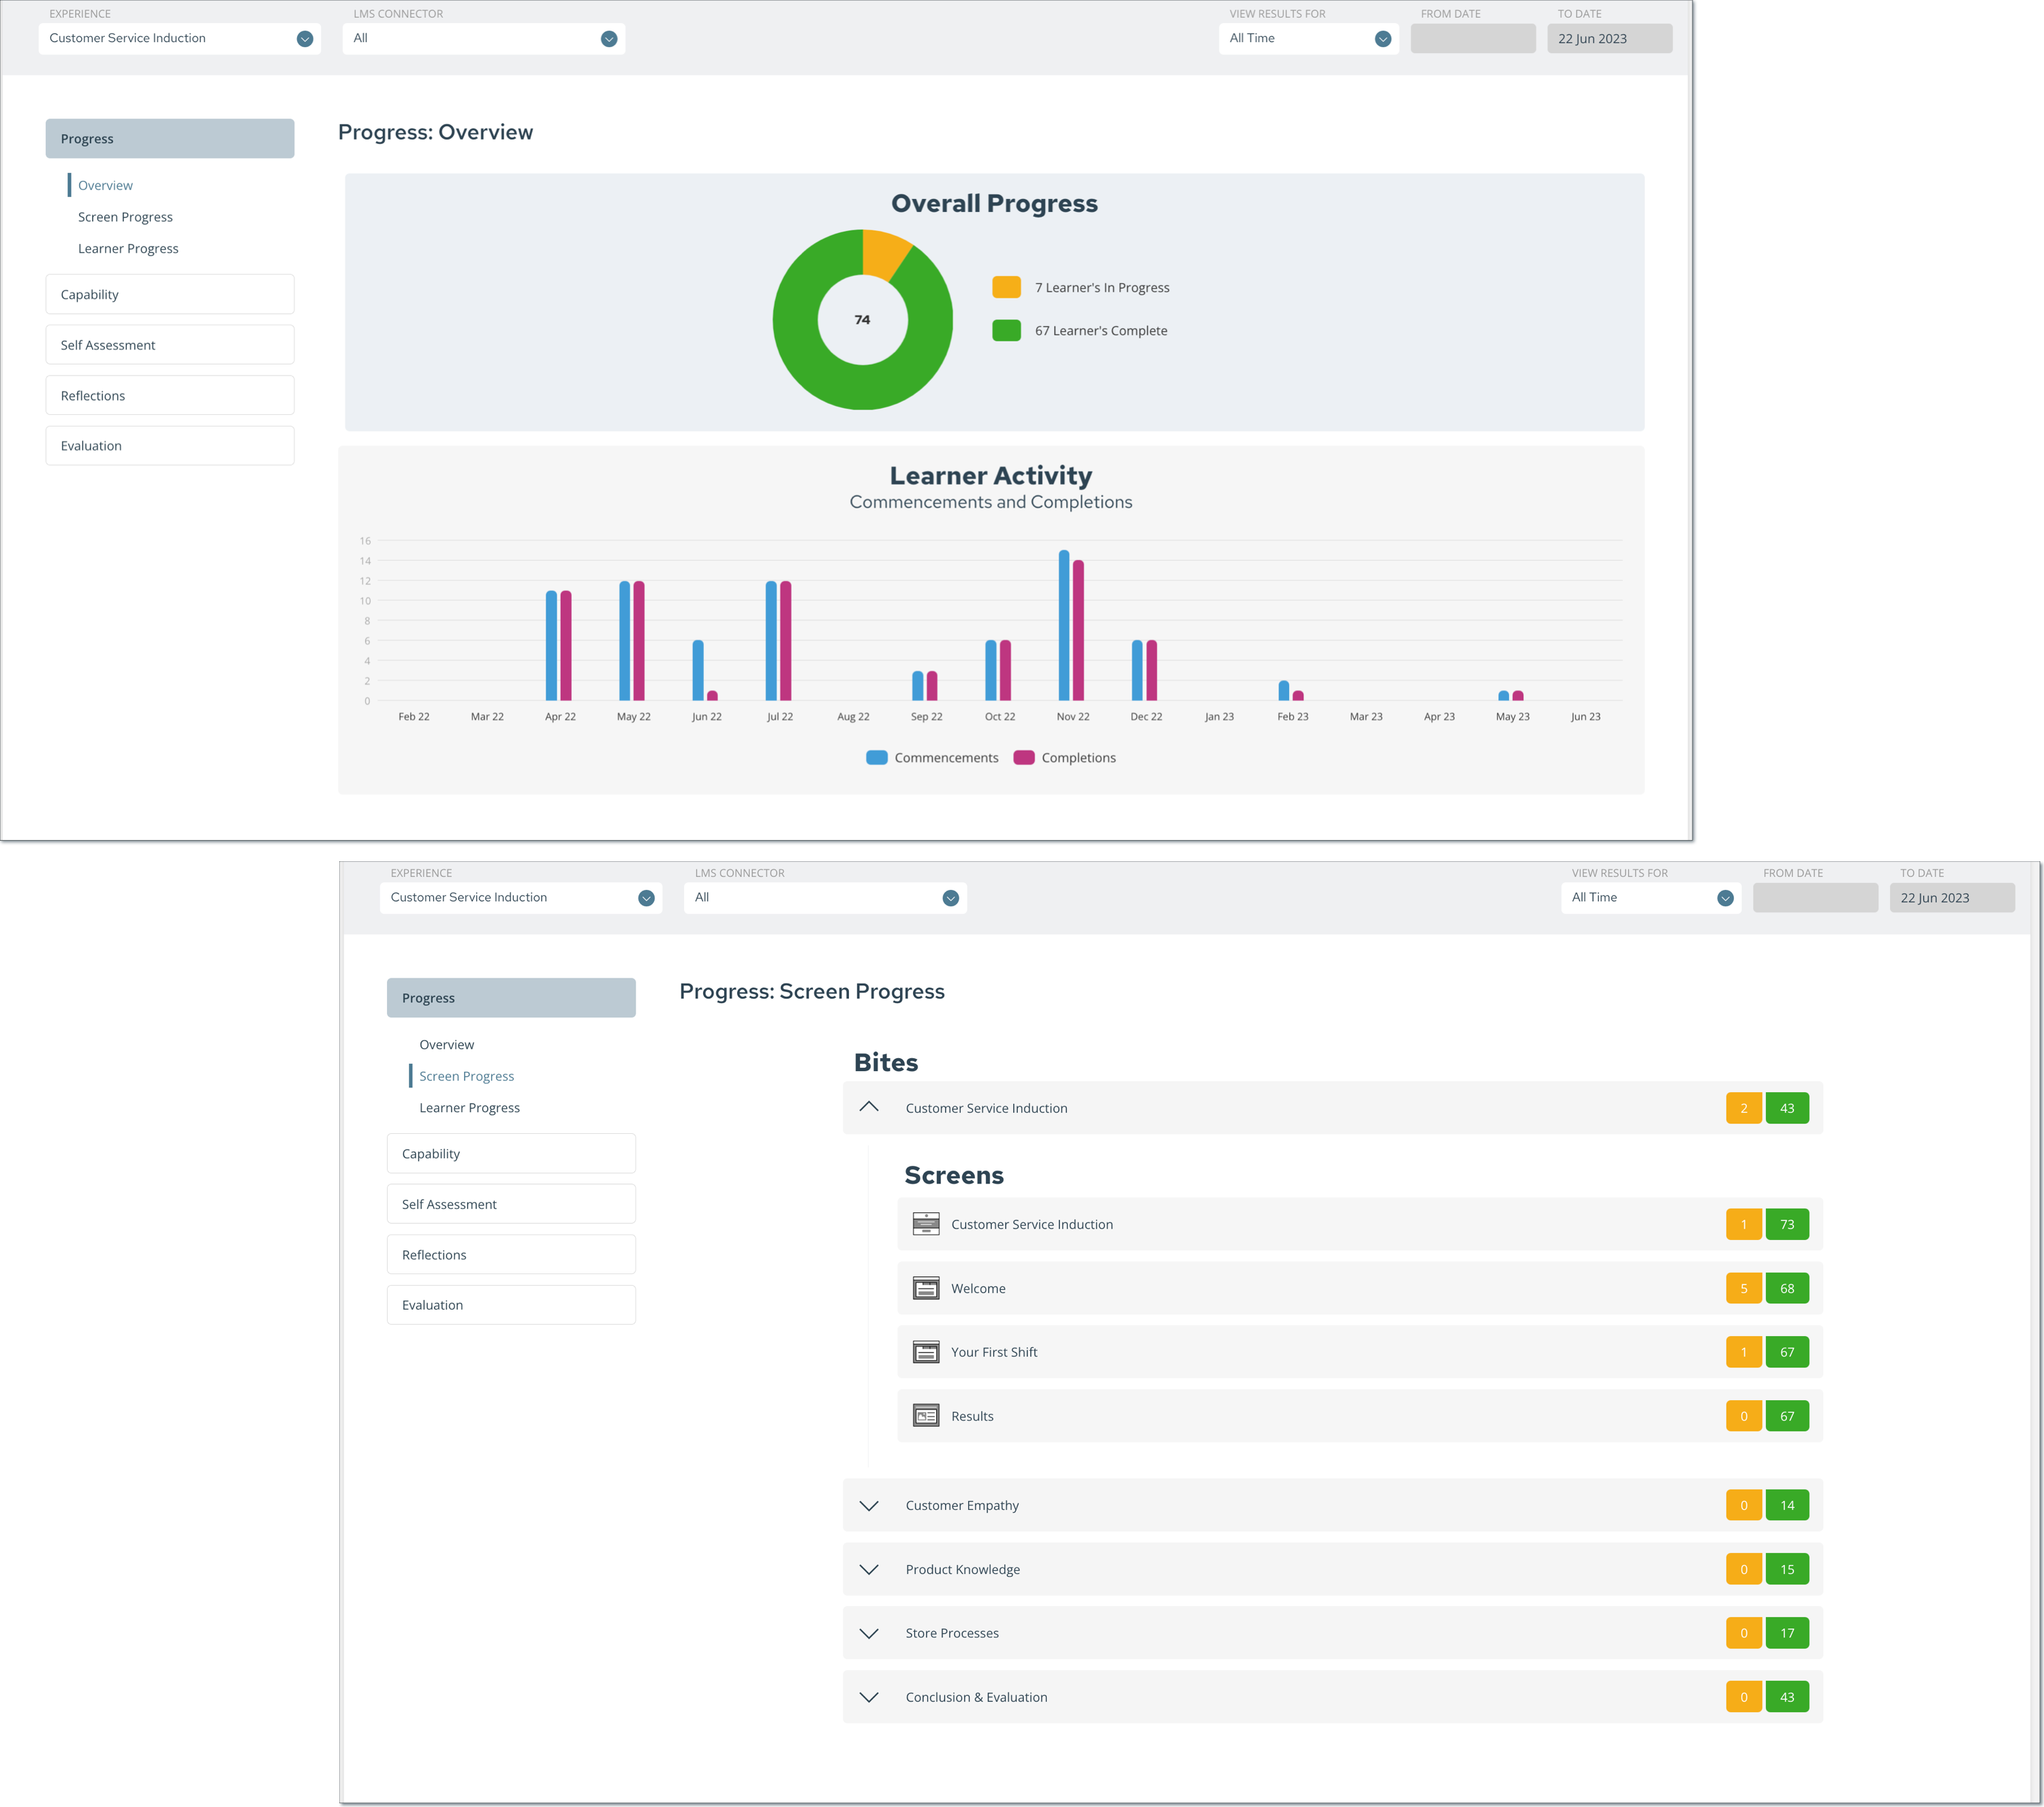Select Progress section in Screen Progress window sidebar
This screenshot has height=1807, width=2044.
pyautogui.click(x=511, y=998)
